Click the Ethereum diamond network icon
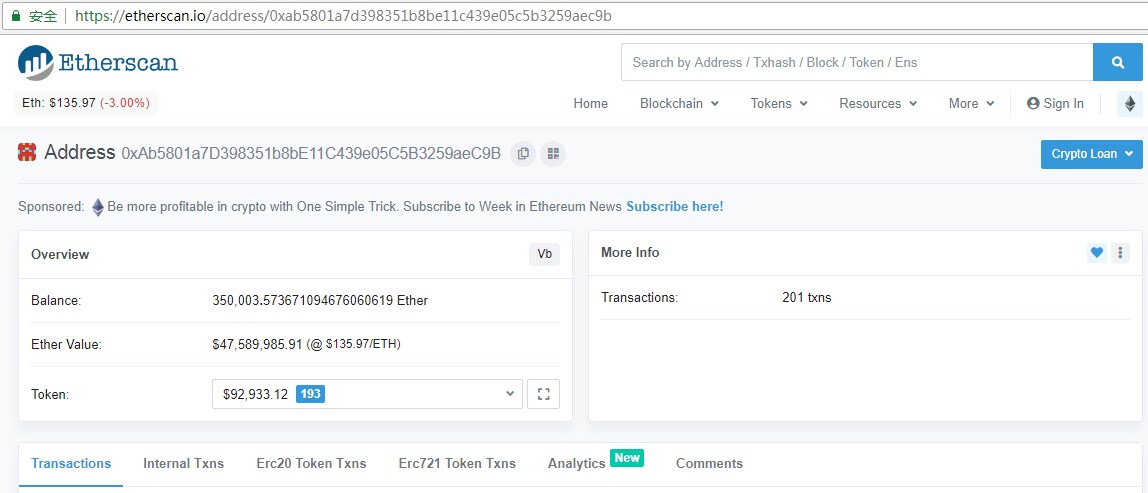 point(1130,104)
